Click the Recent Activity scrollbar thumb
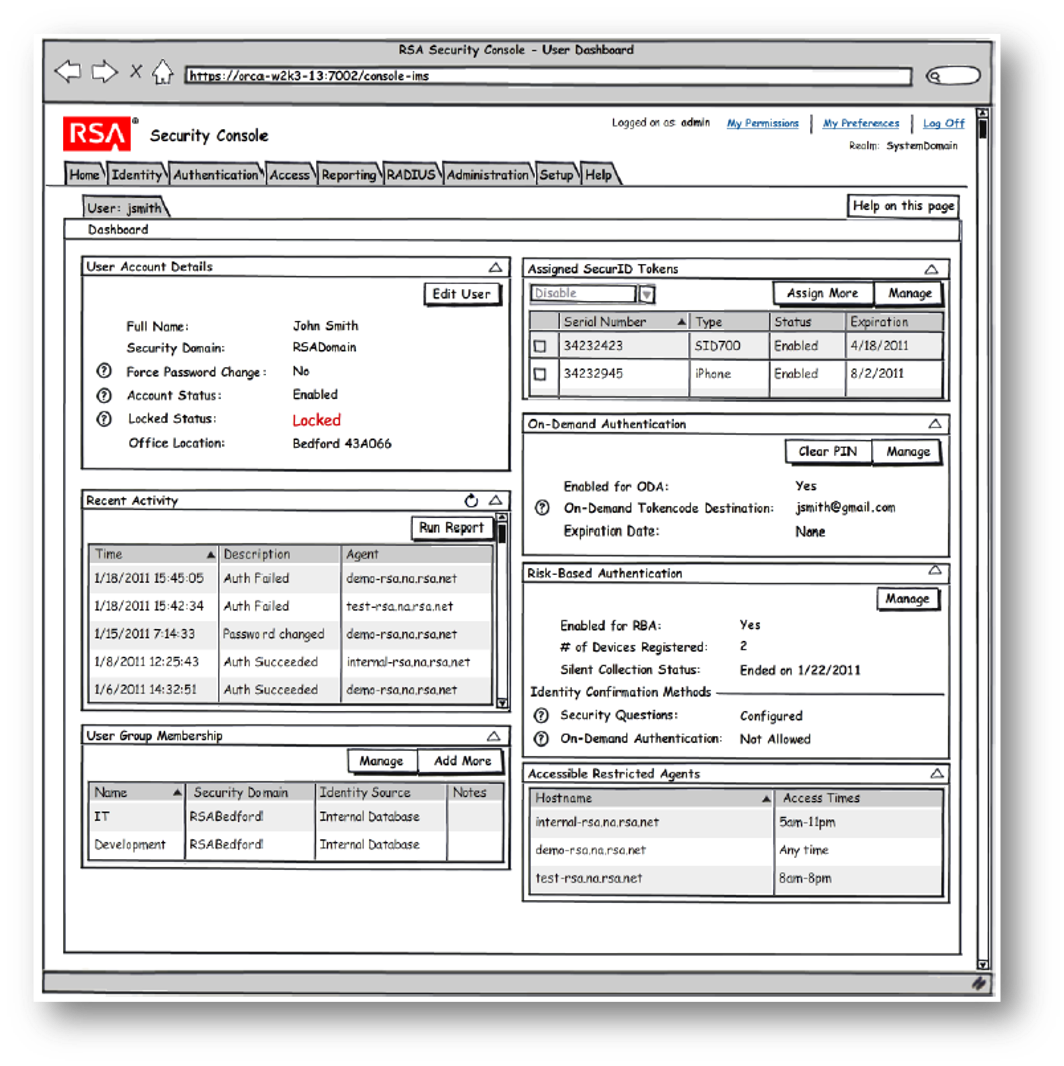The width and height of the screenshot is (1064, 1066). (502, 533)
